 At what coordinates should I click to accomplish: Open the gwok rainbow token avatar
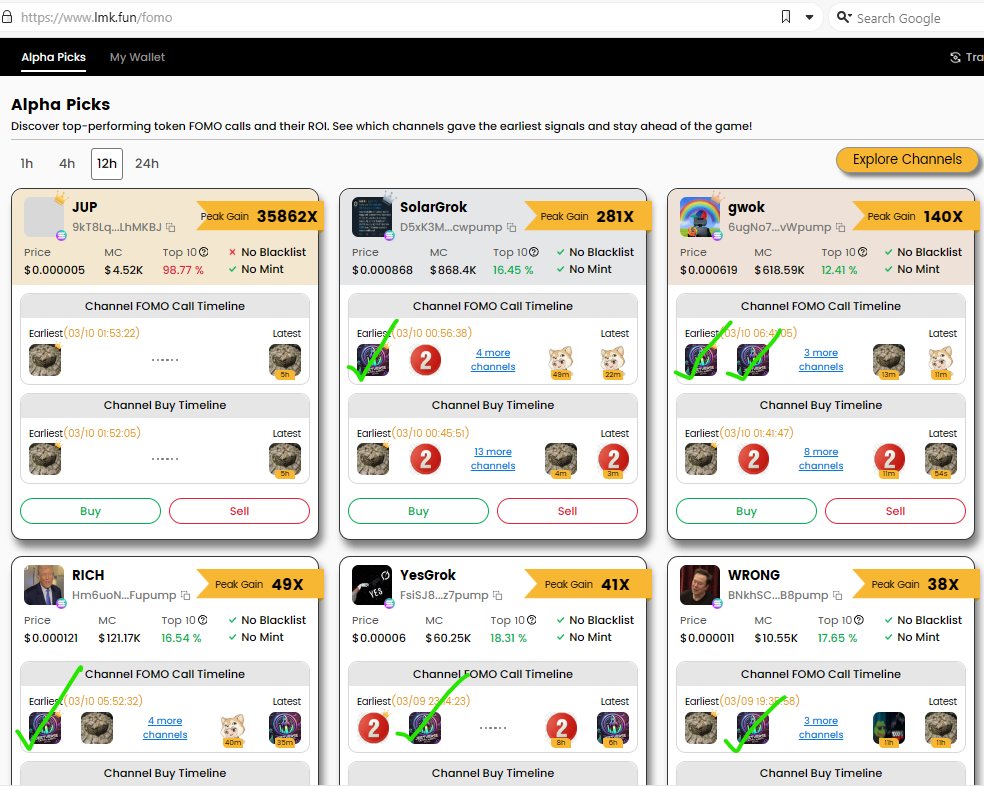pyautogui.click(x=700, y=217)
